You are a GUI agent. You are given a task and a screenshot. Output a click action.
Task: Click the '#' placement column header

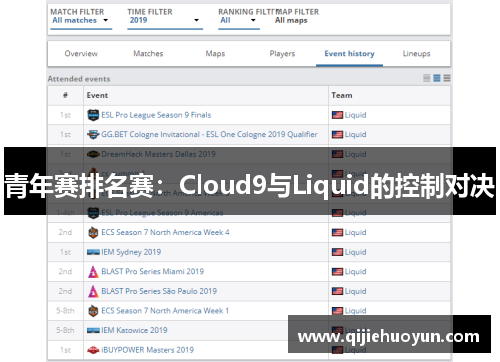(x=65, y=95)
